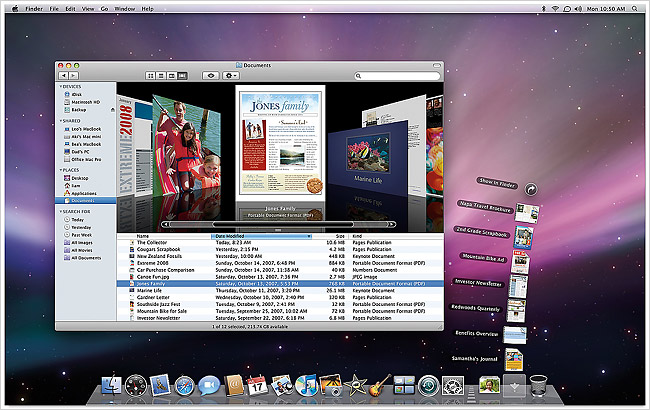
Task: Open GarageBand guitar icon in Dock
Action: point(380,385)
